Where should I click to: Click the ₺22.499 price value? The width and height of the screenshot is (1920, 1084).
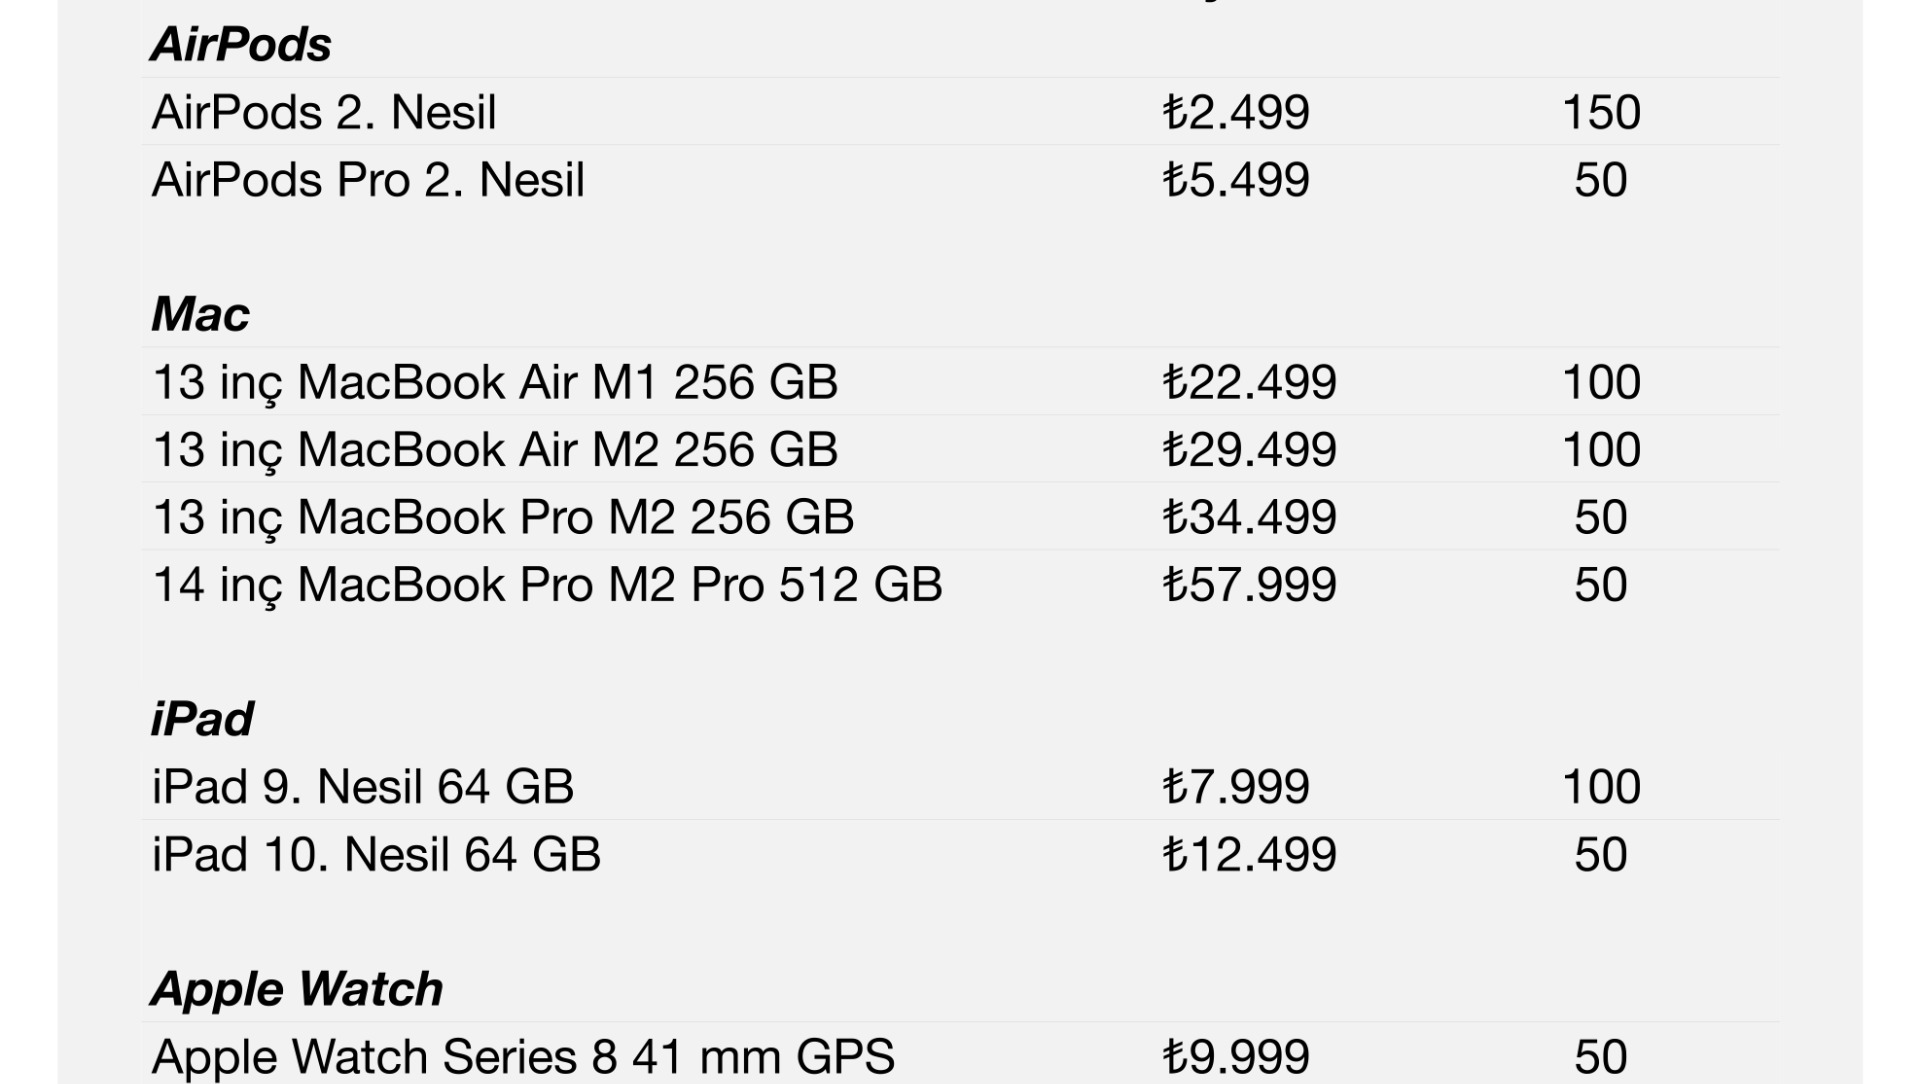click(x=1250, y=382)
